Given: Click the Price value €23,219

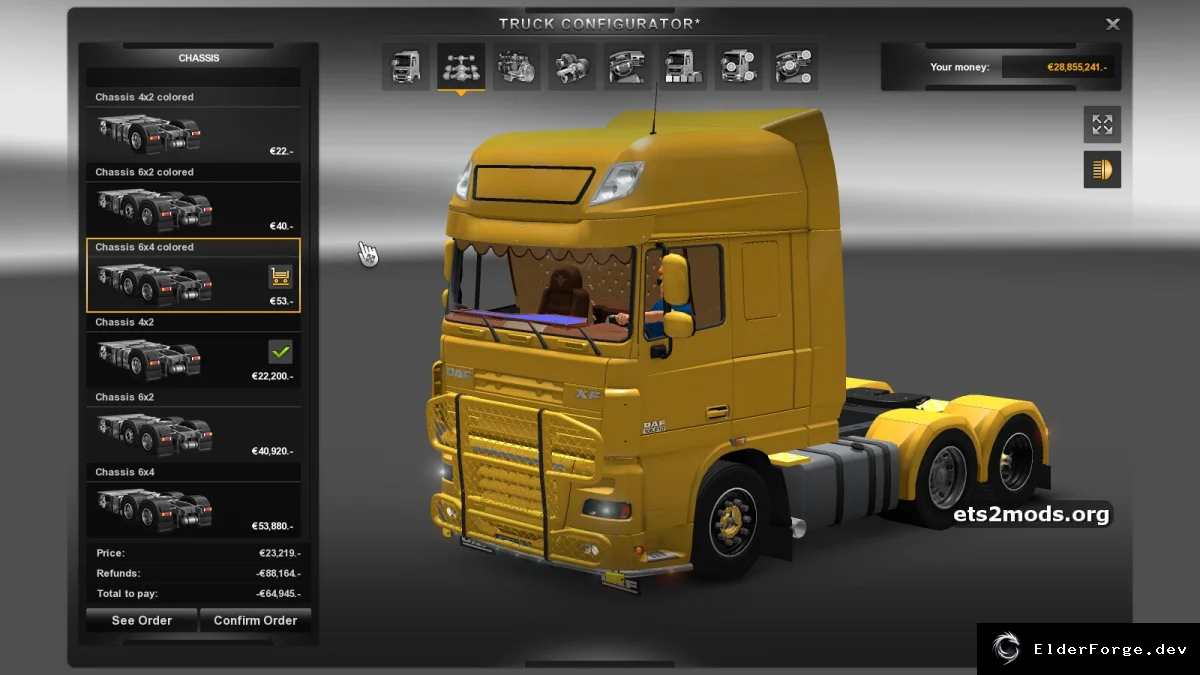Looking at the screenshot, I should pyautogui.click(x=279, y=553).
